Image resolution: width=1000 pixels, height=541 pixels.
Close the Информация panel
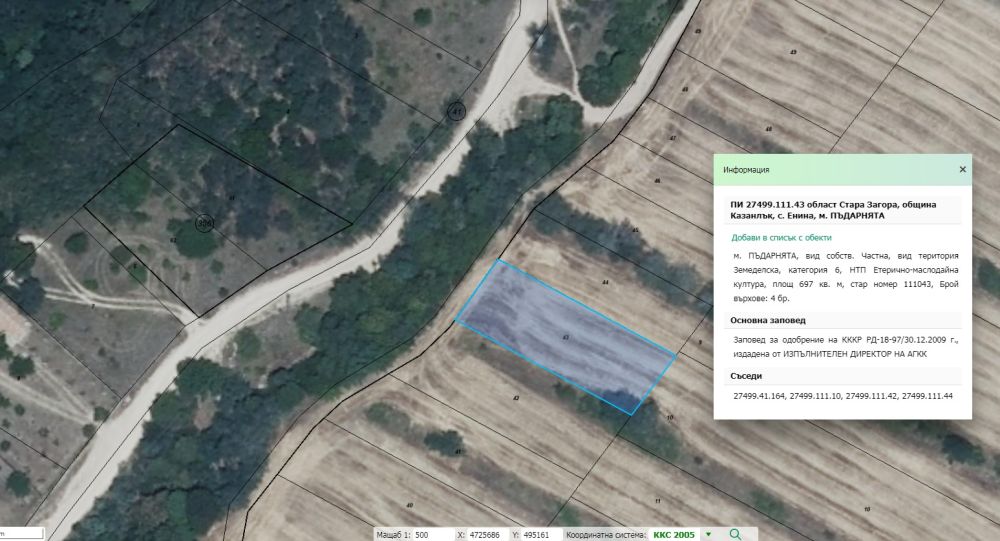(962, 170)
